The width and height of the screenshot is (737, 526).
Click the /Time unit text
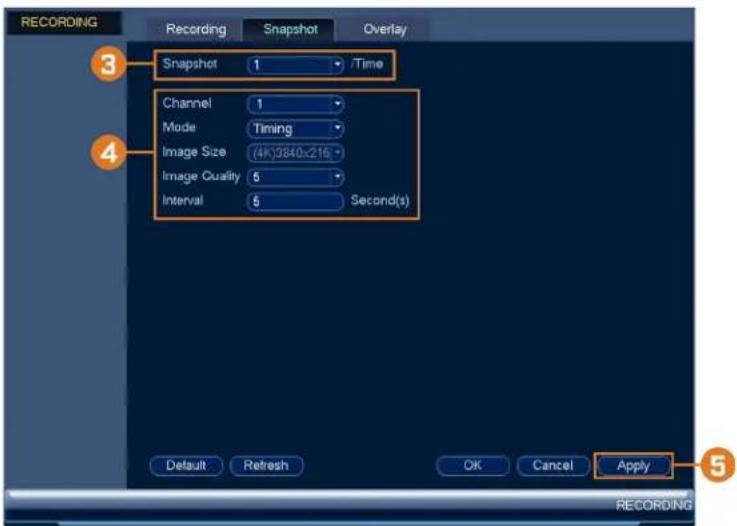pyautogui.click(x=367, y=63)
